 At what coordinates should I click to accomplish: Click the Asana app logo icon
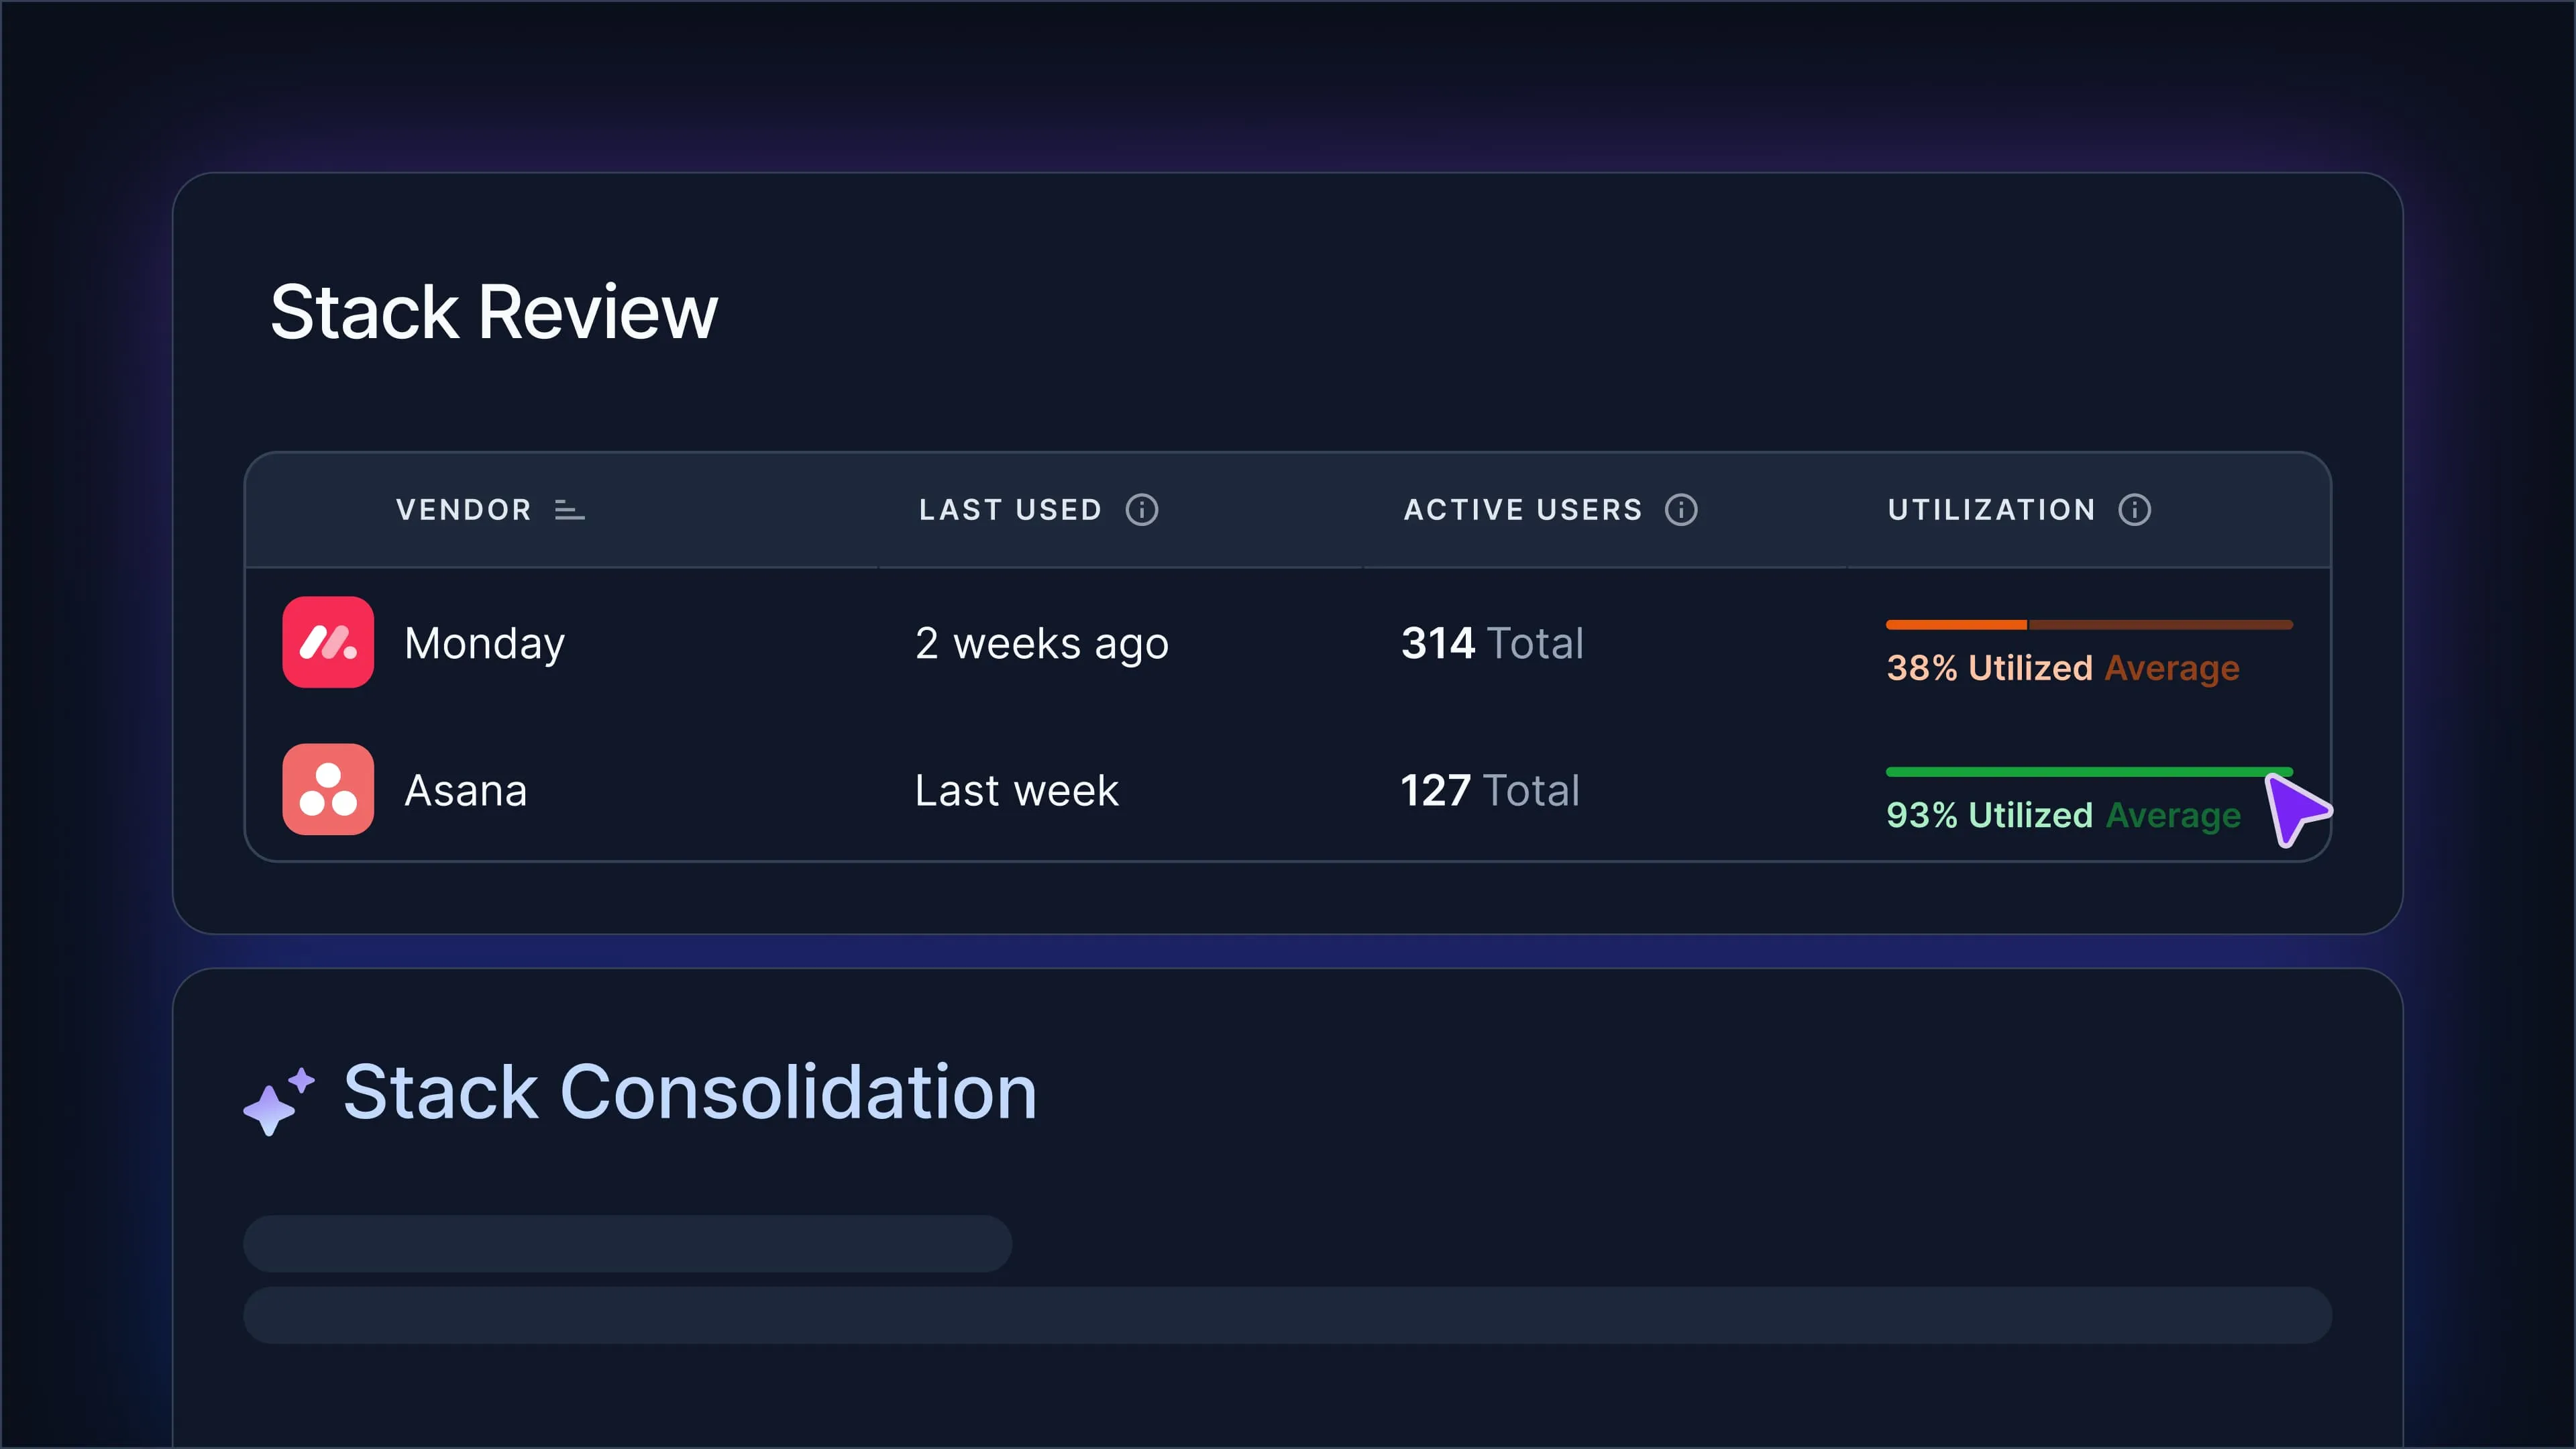328,789
